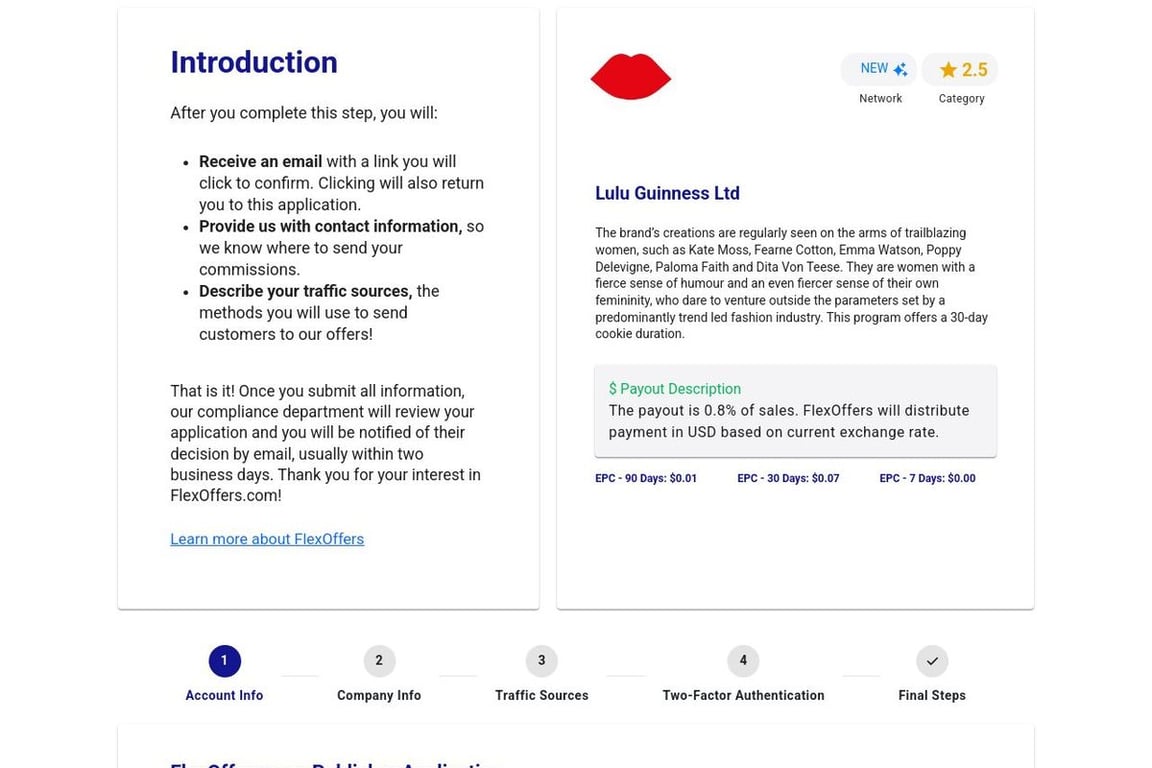1152x768 pixels.
Task: Click the Network label under NEW badge
Action: [880, 98]
